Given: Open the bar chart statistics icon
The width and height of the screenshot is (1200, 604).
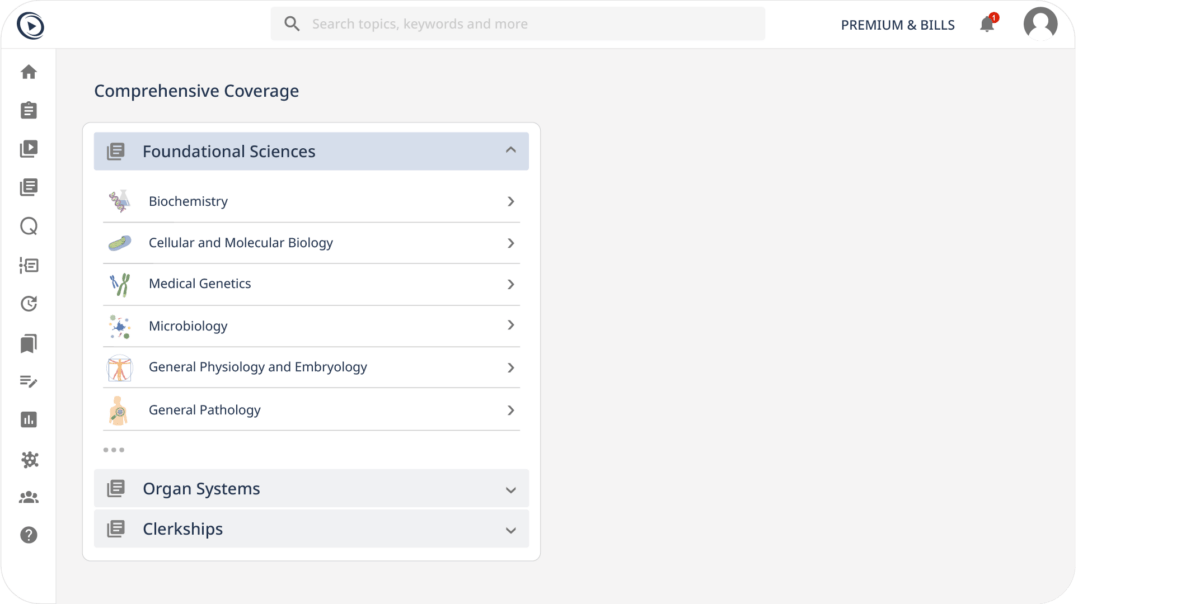Looking at the screenshot, I should [28, 420].
